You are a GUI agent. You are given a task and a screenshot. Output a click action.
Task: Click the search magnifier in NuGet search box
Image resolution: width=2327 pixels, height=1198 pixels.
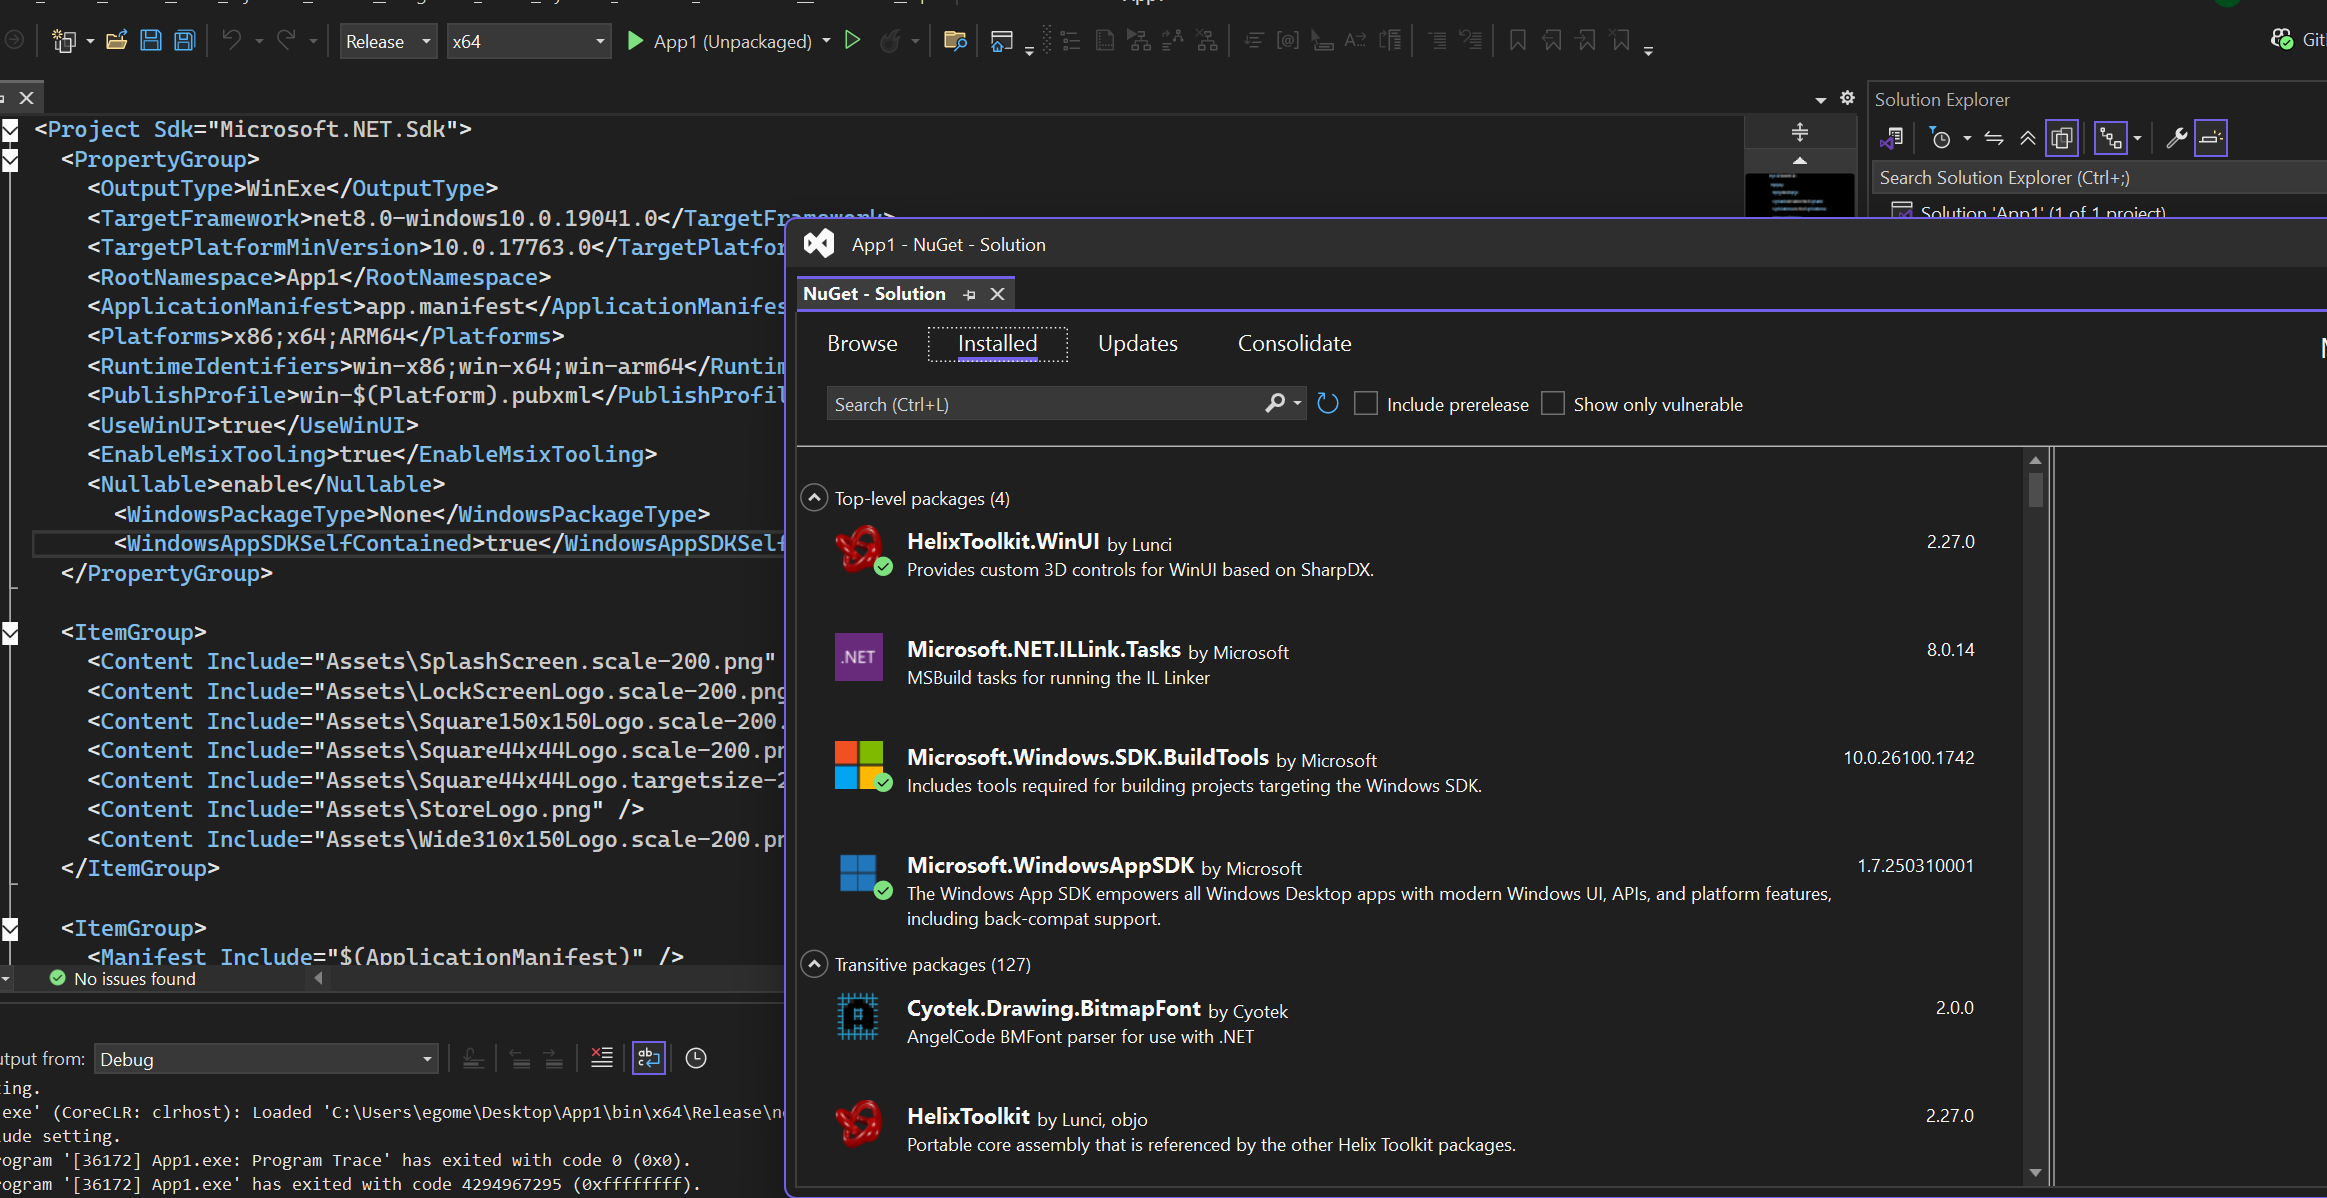pos(1274,404)
